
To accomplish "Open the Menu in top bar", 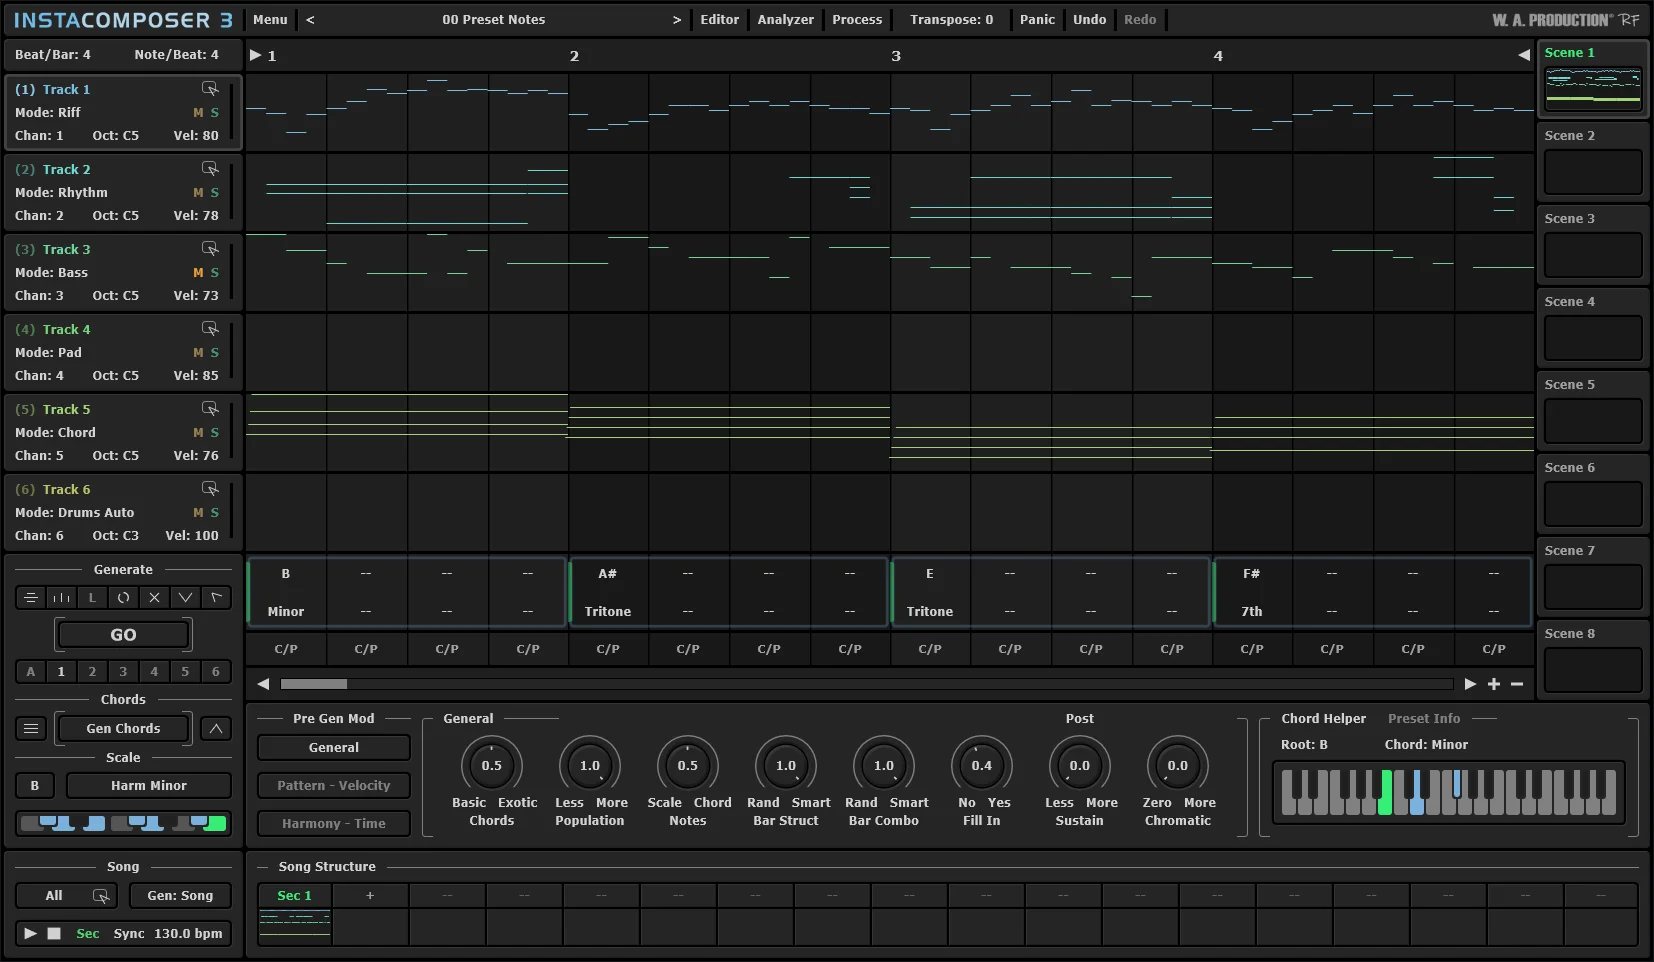I will (270, 20).
